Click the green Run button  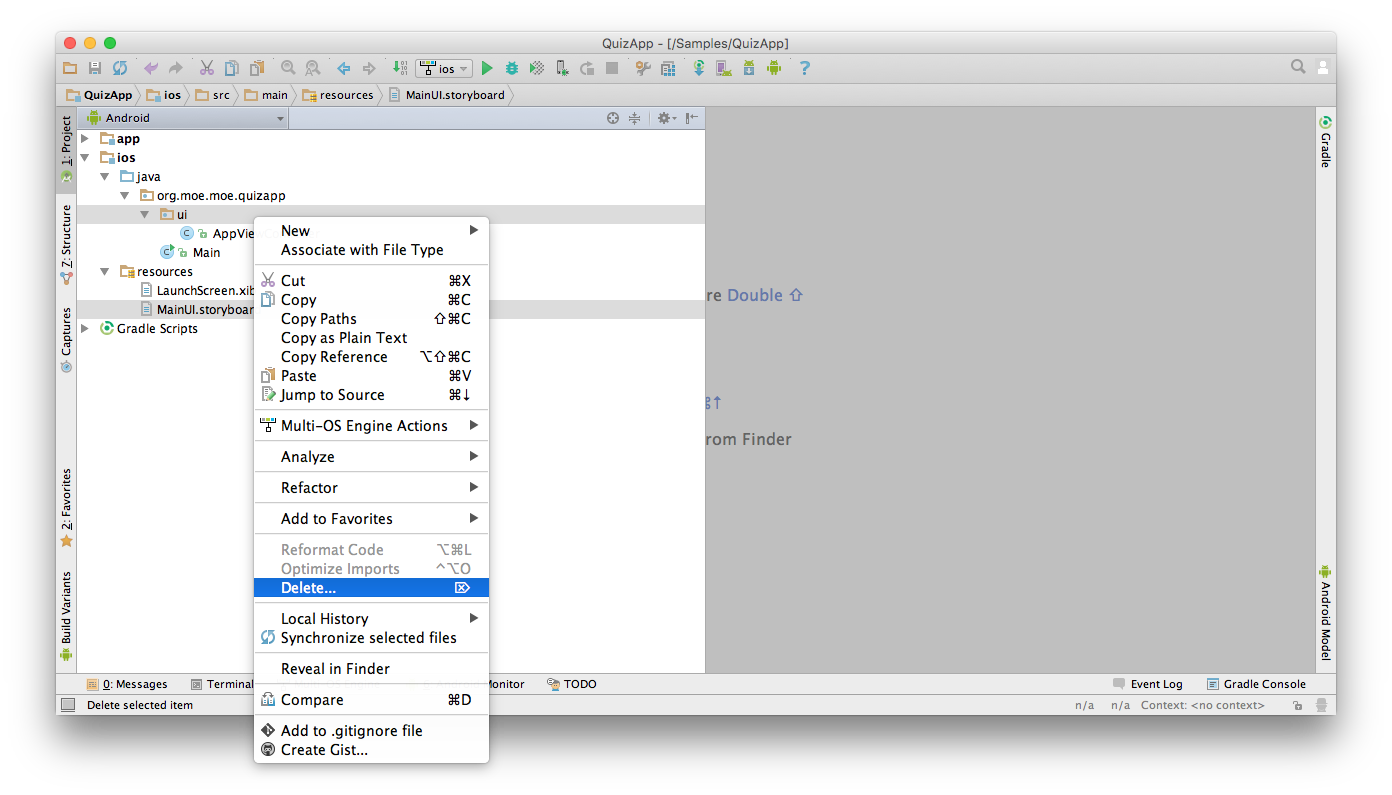(x=487, y=68)
